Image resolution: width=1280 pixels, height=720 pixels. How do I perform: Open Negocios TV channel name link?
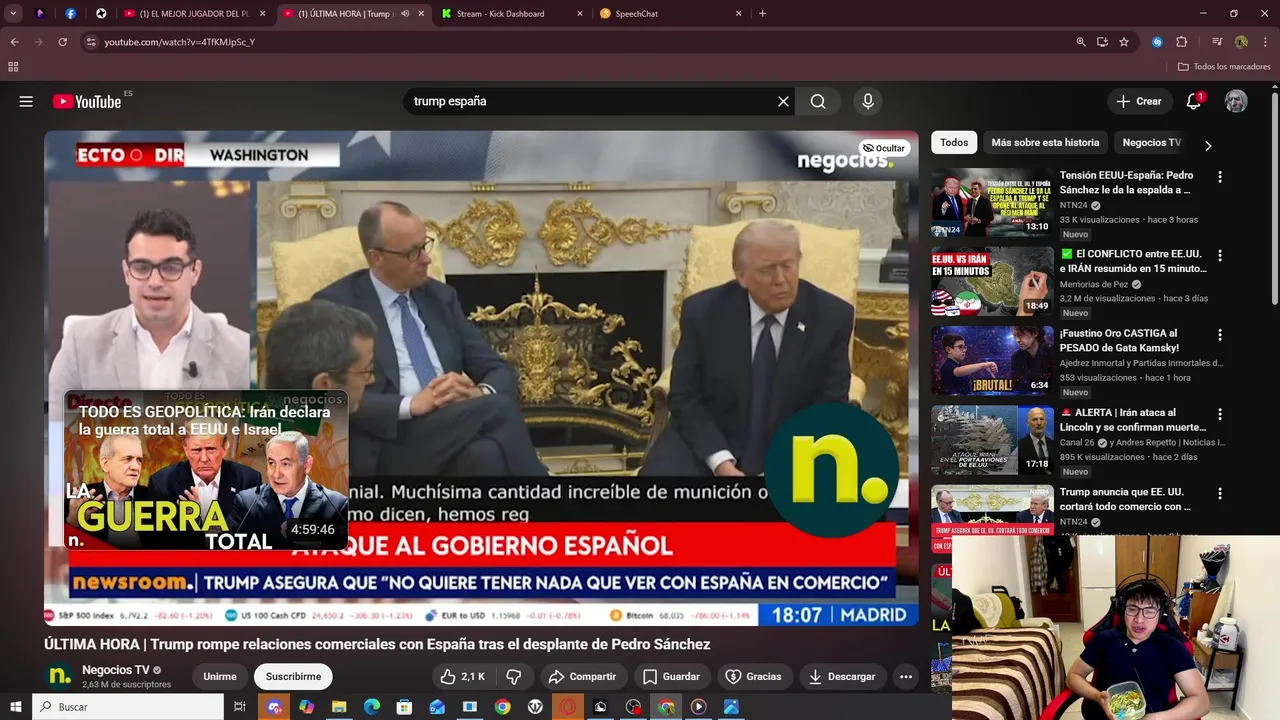[115, 670]
